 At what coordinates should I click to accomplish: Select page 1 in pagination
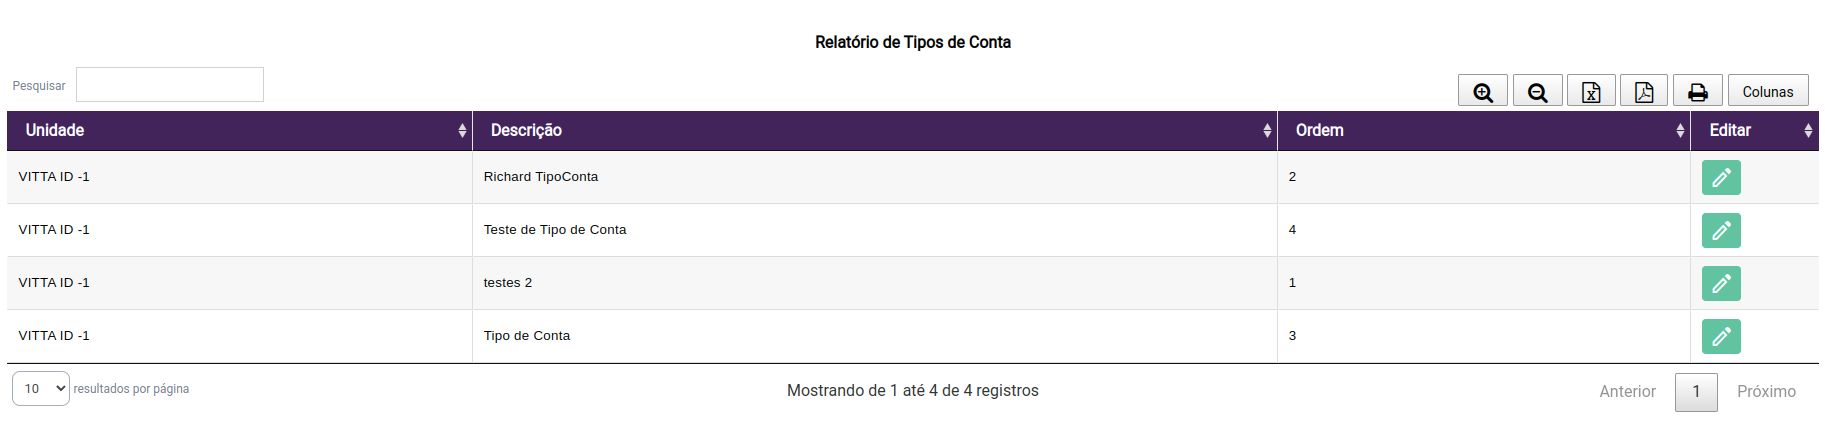point(1696,392)
